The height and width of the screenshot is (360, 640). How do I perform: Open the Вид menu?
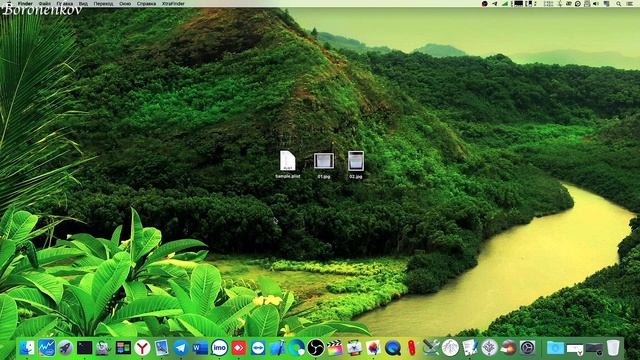(x=83, y=4)
